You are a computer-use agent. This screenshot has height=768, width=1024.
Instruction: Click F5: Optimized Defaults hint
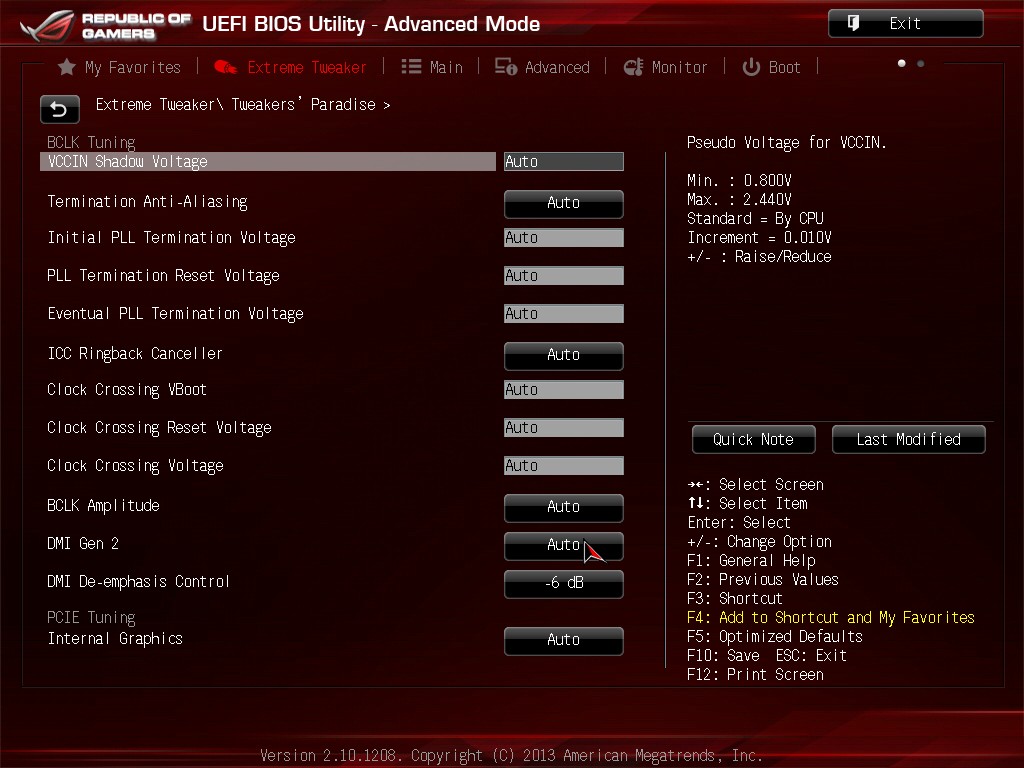[775, 637]
